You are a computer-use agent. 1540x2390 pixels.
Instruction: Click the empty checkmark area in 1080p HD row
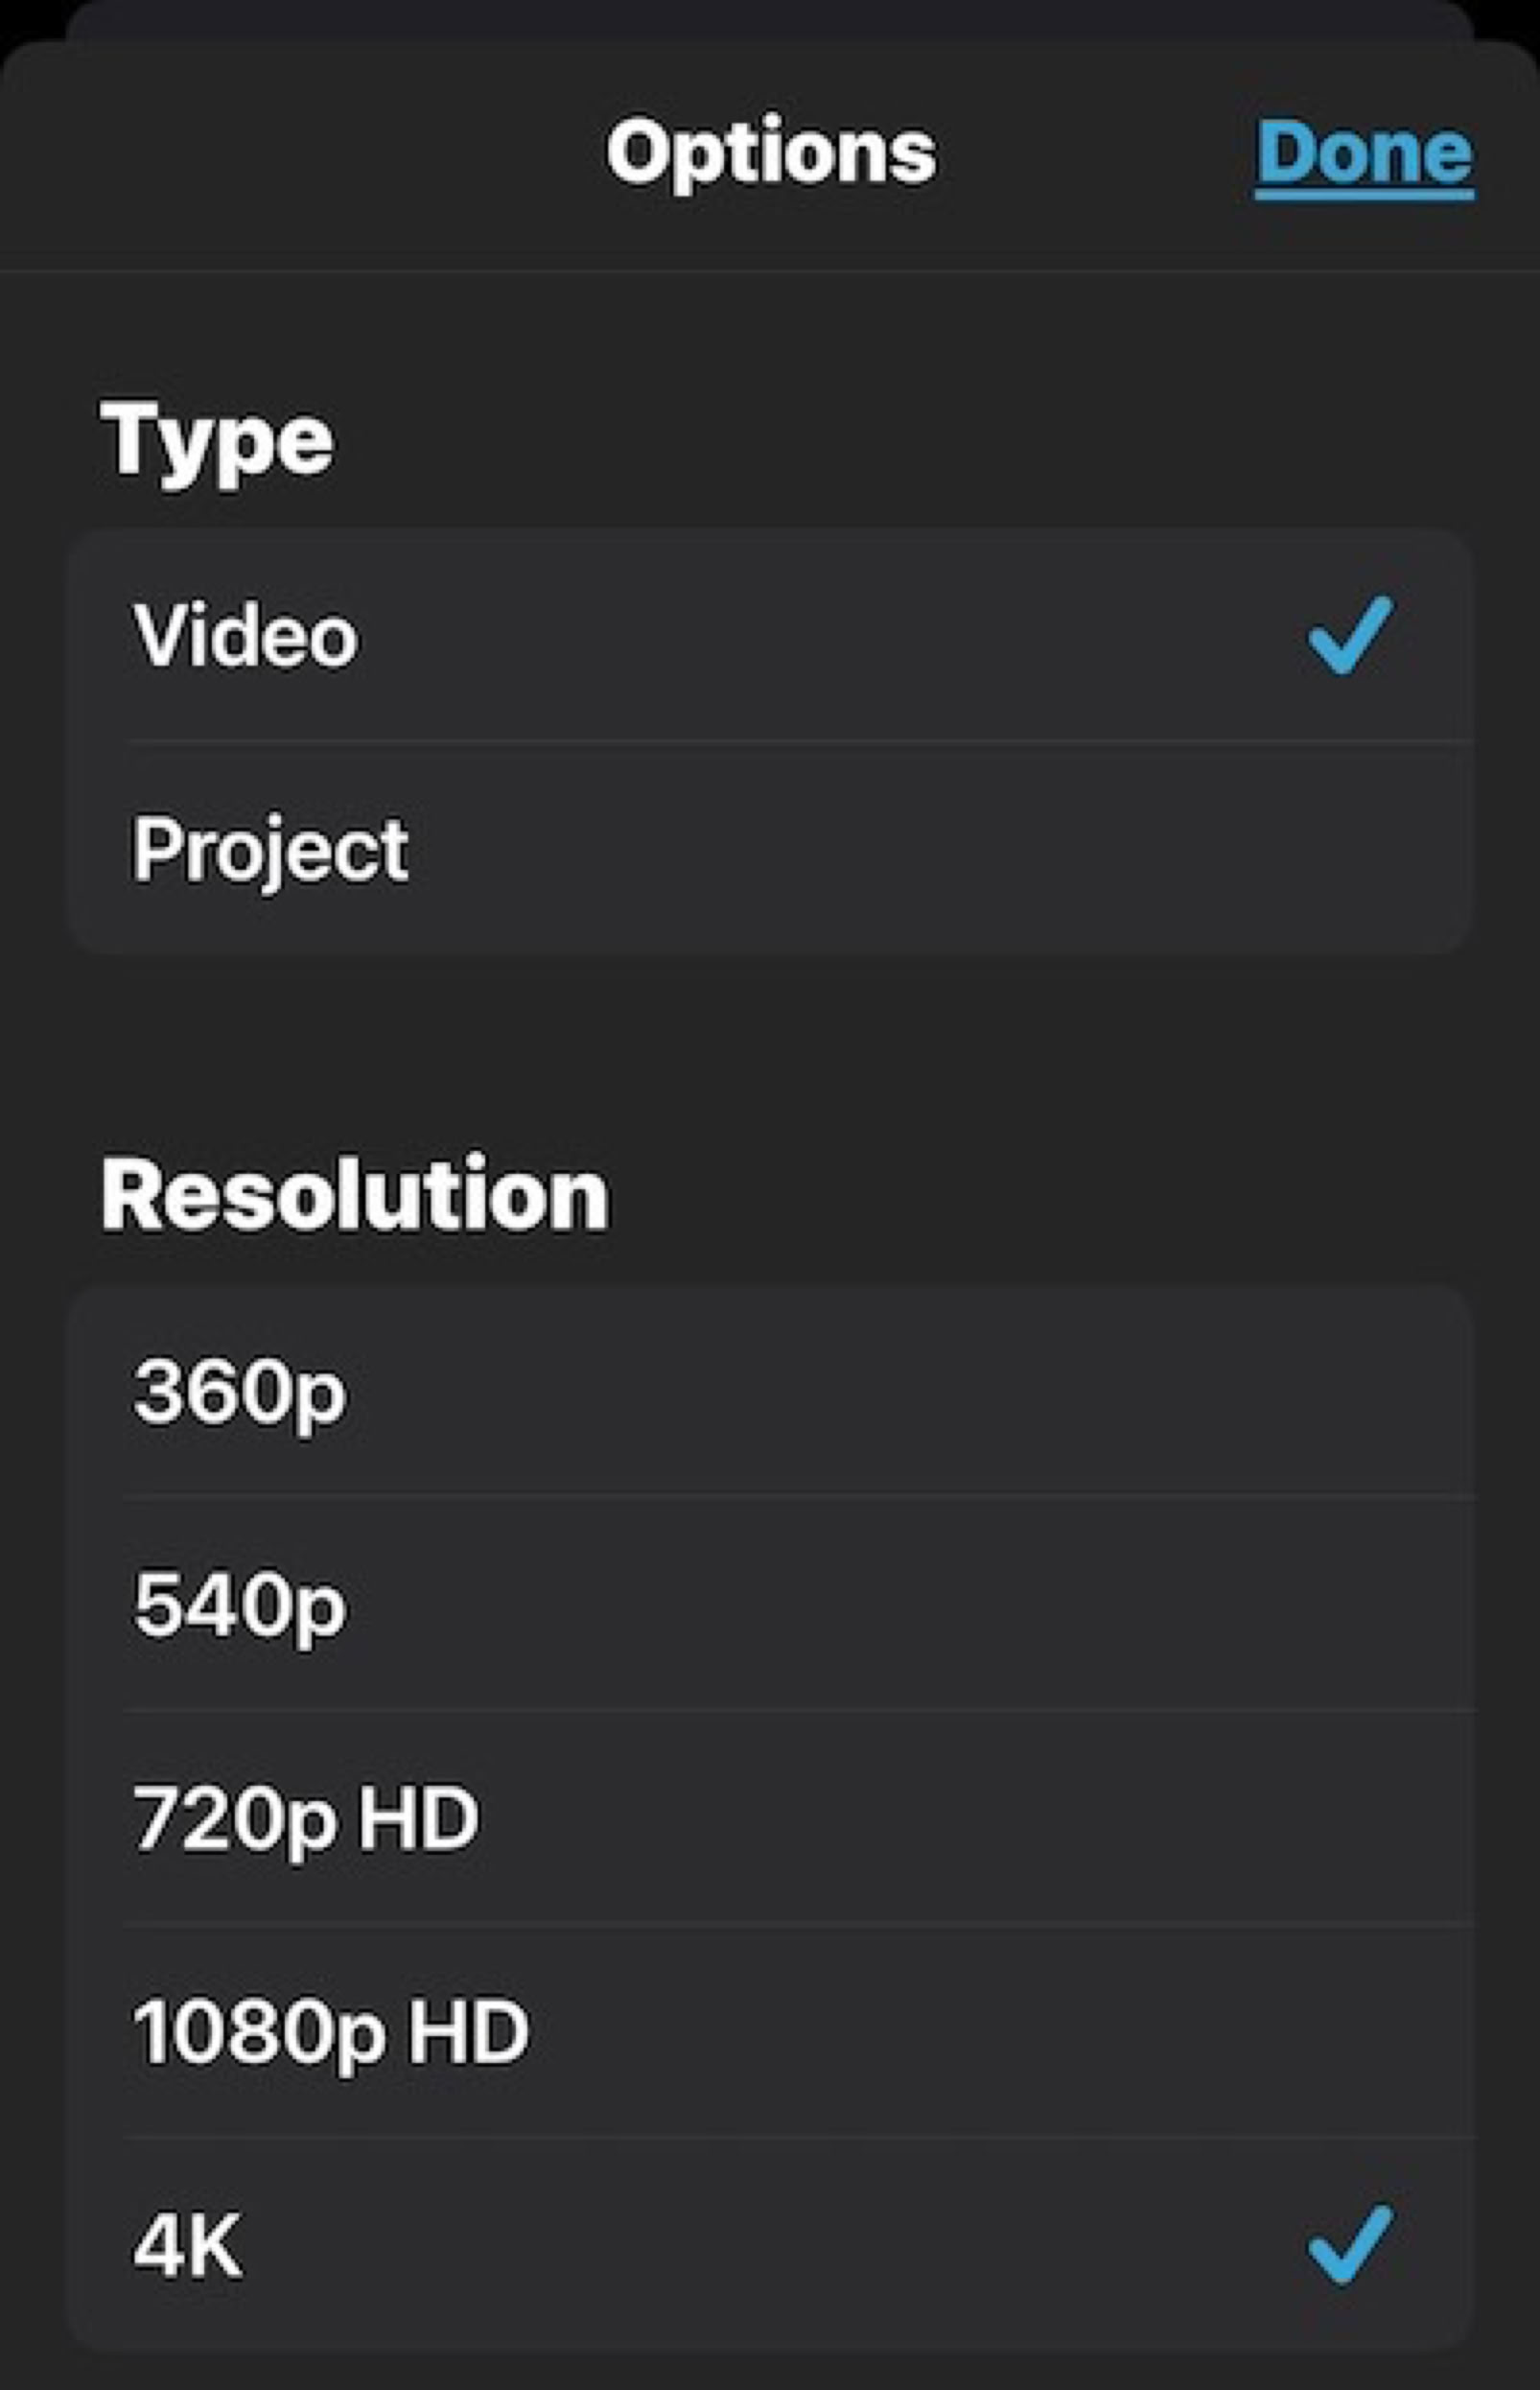tap(1350, 2031)
